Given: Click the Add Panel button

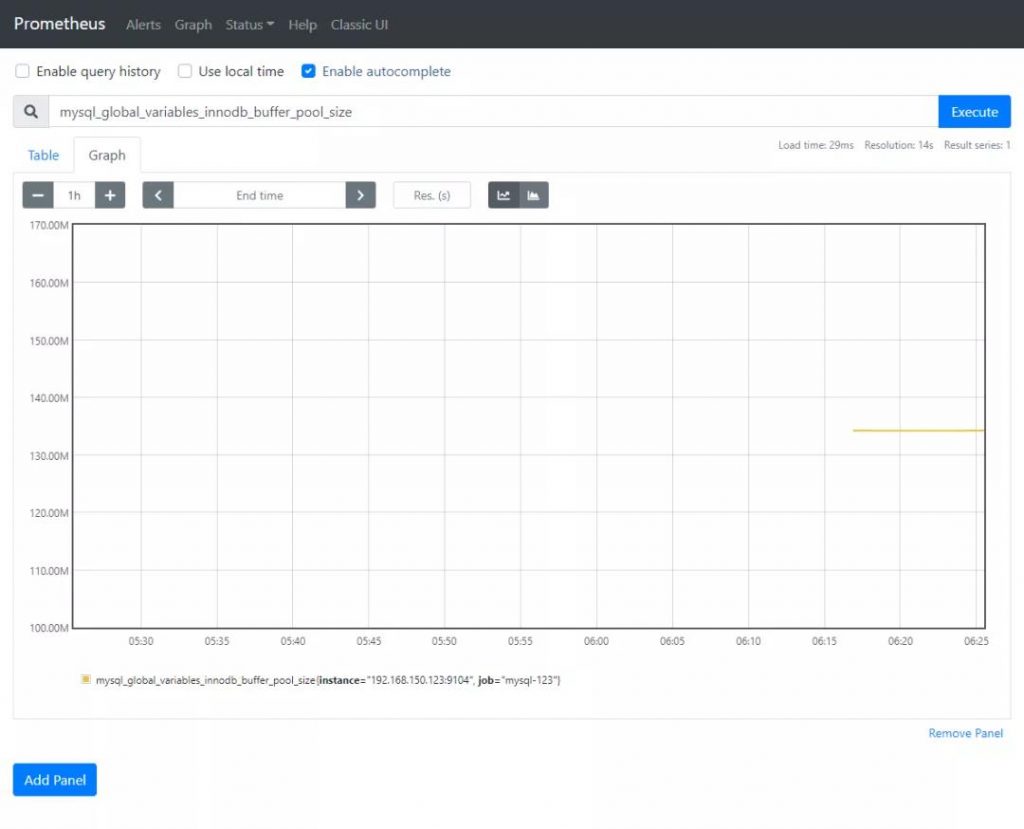Looking at the screenshot, I should [x=55, y=780].
